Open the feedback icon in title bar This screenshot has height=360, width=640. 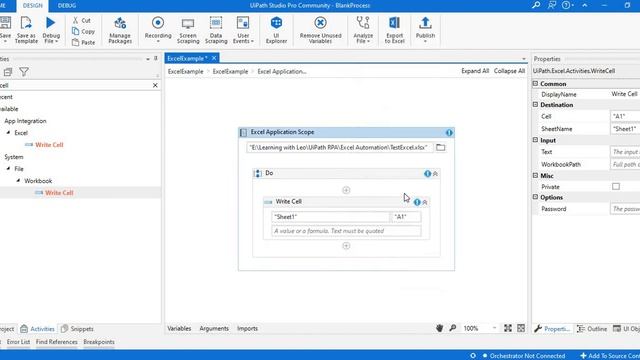pyautogui.click(x=552, y=5)
